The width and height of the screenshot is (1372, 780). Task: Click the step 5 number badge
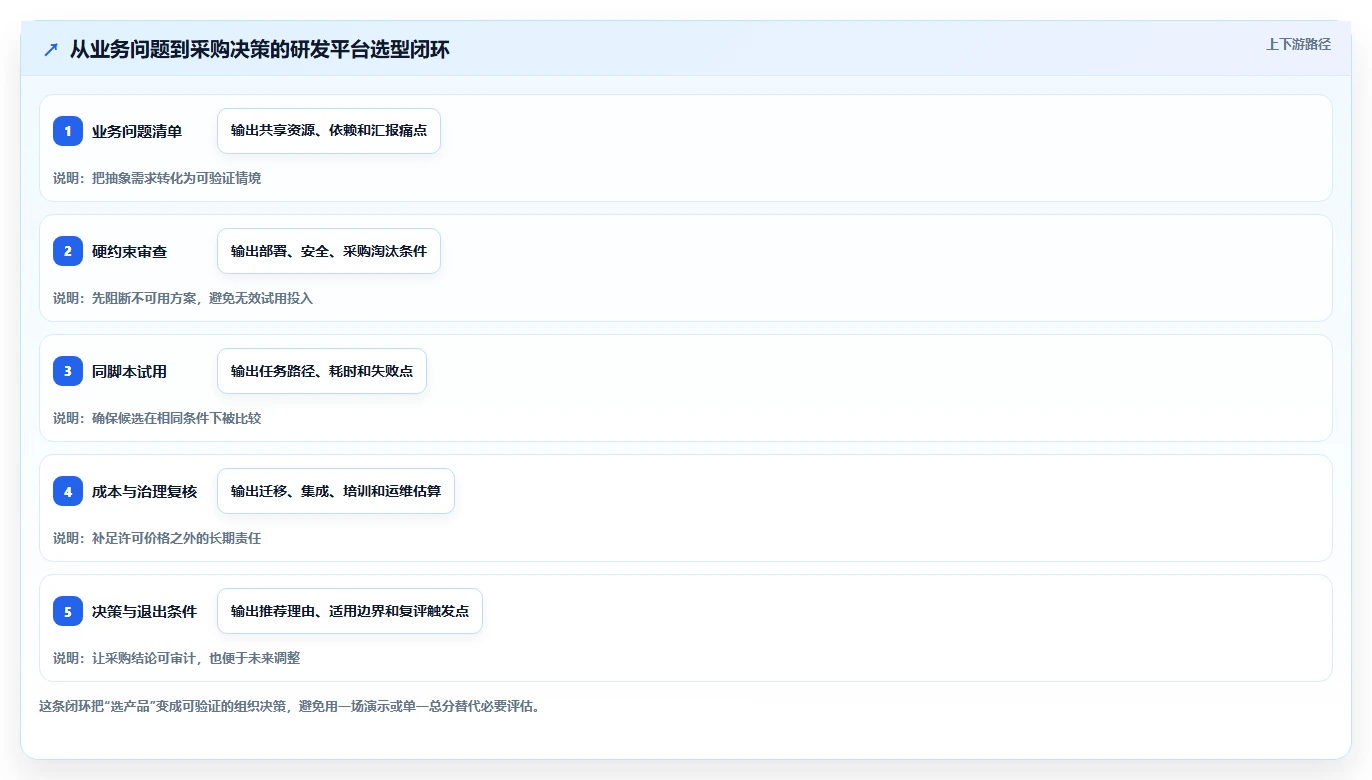point(68,611)
